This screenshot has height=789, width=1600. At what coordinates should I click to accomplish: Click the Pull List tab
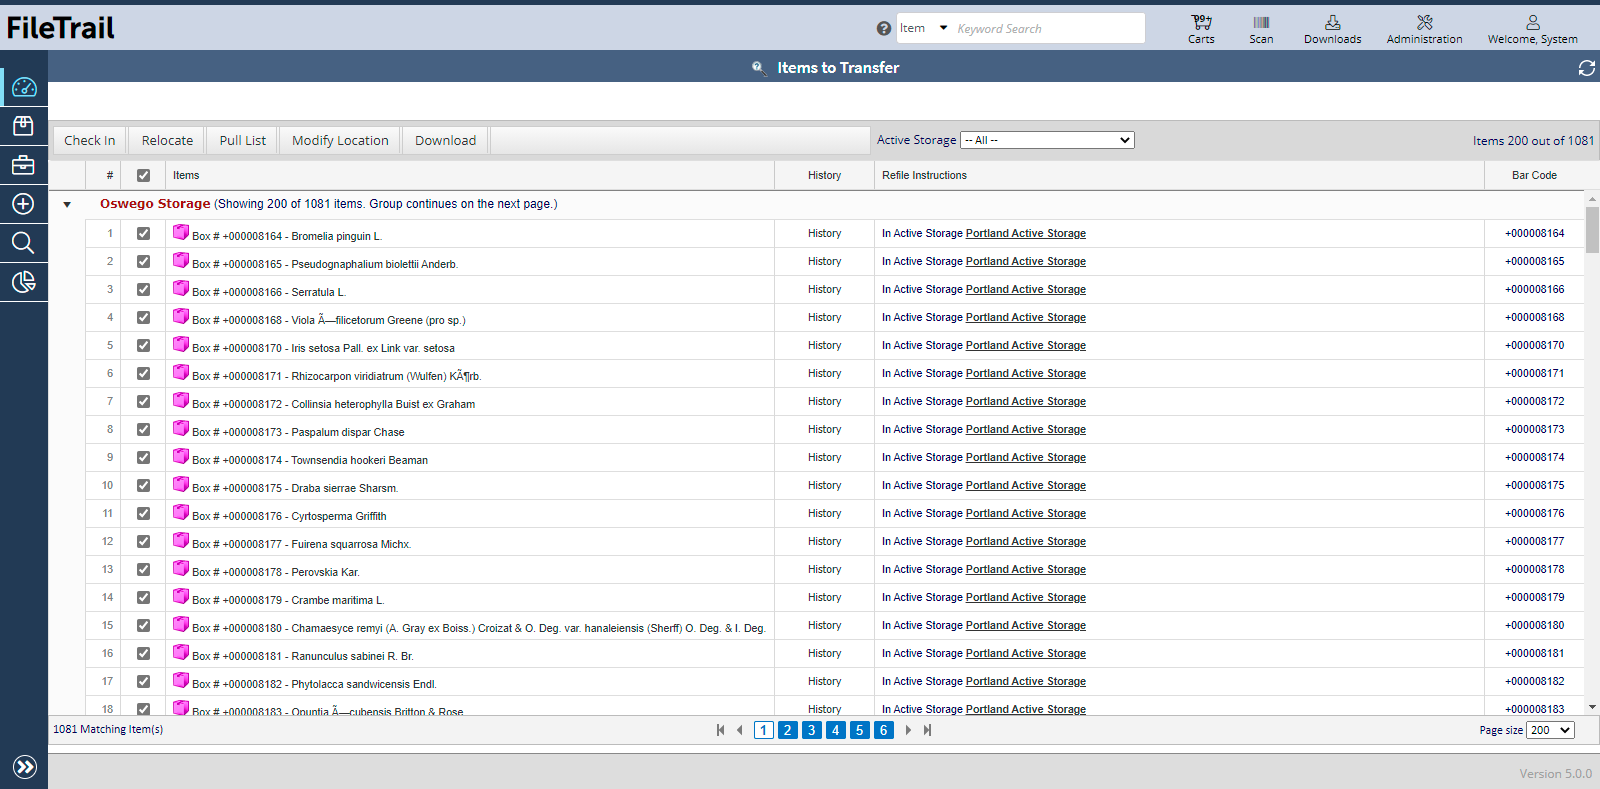(x=243, y=140)
